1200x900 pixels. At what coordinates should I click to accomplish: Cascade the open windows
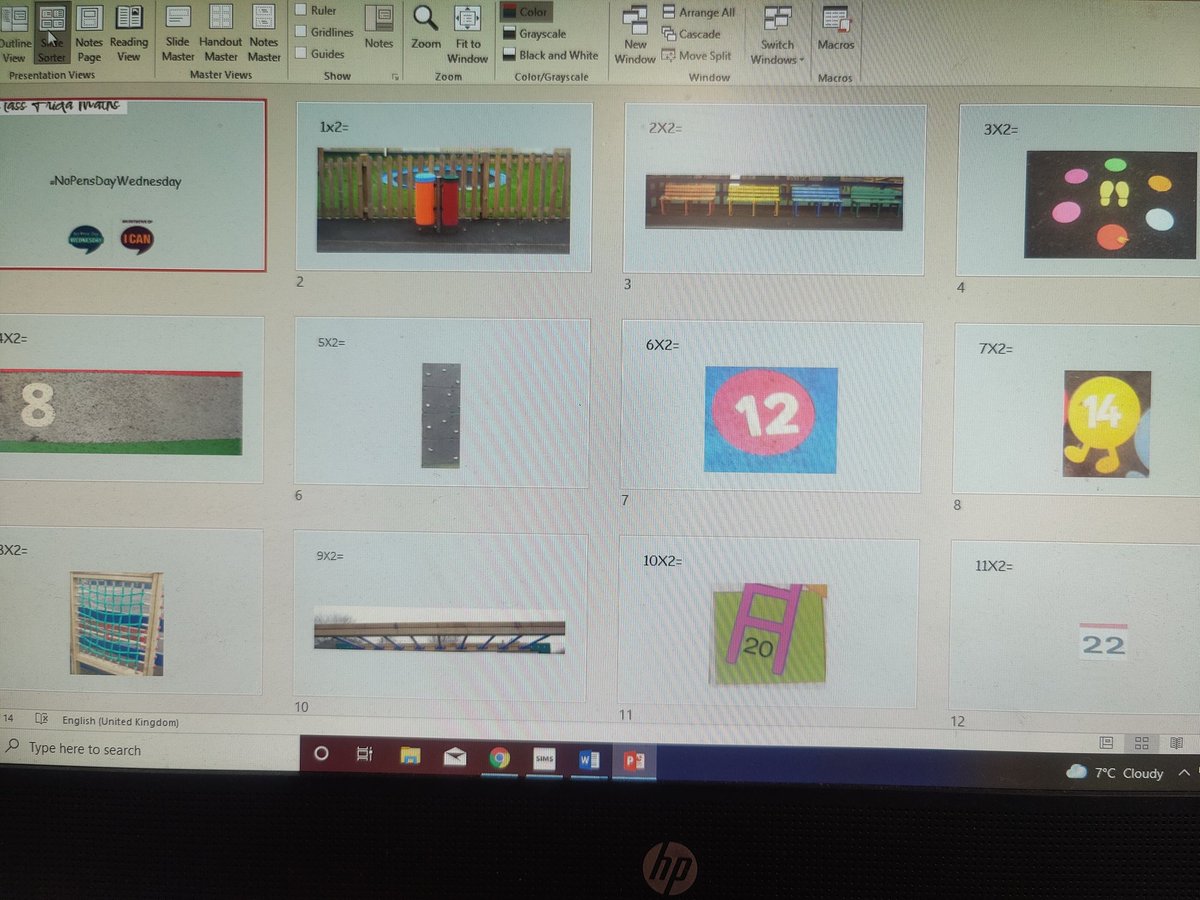(691, 34)
